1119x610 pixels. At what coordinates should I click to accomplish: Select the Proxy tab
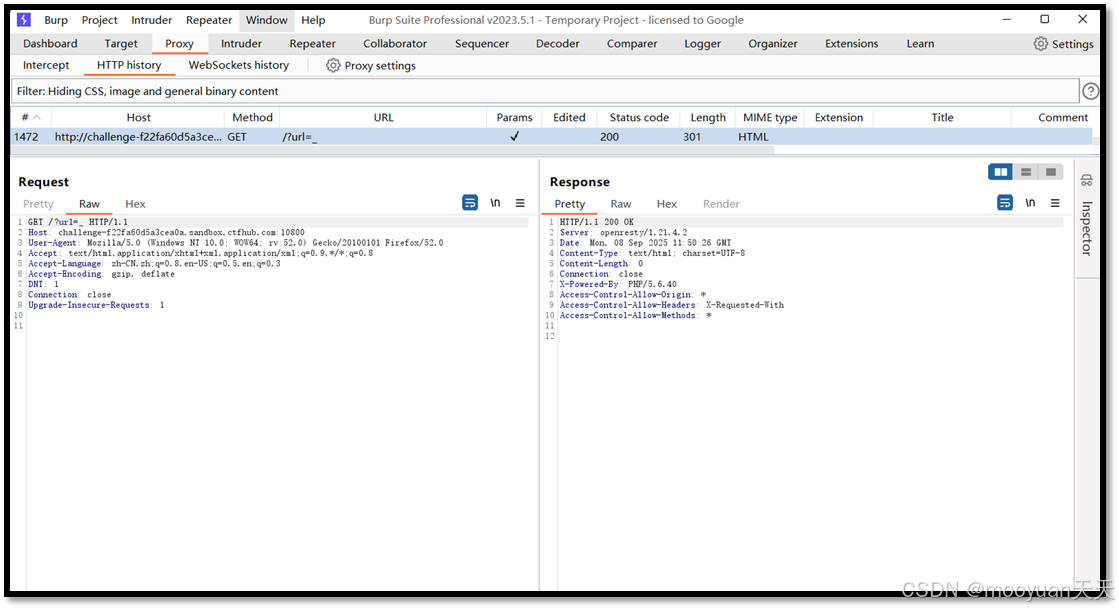pos(179,44)
